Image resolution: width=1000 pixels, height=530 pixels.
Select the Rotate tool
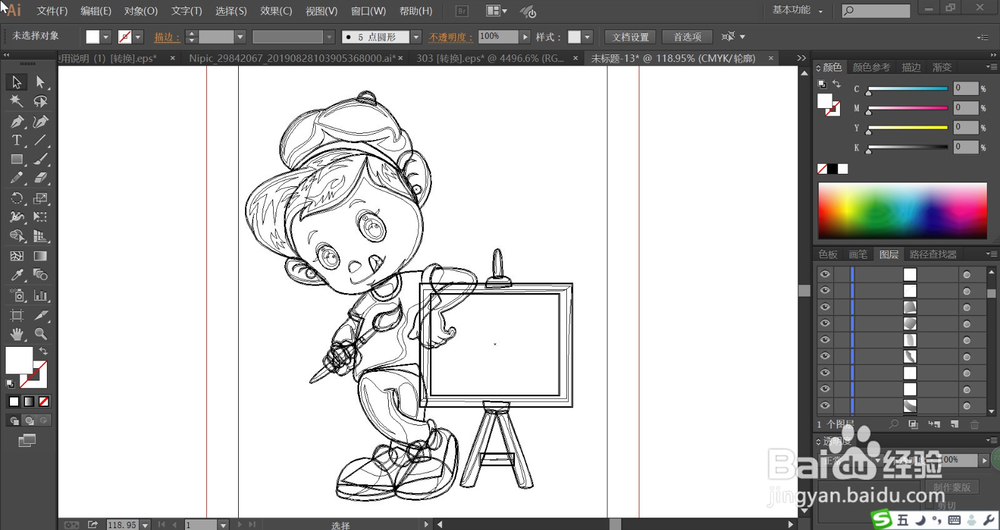[17, 198]
